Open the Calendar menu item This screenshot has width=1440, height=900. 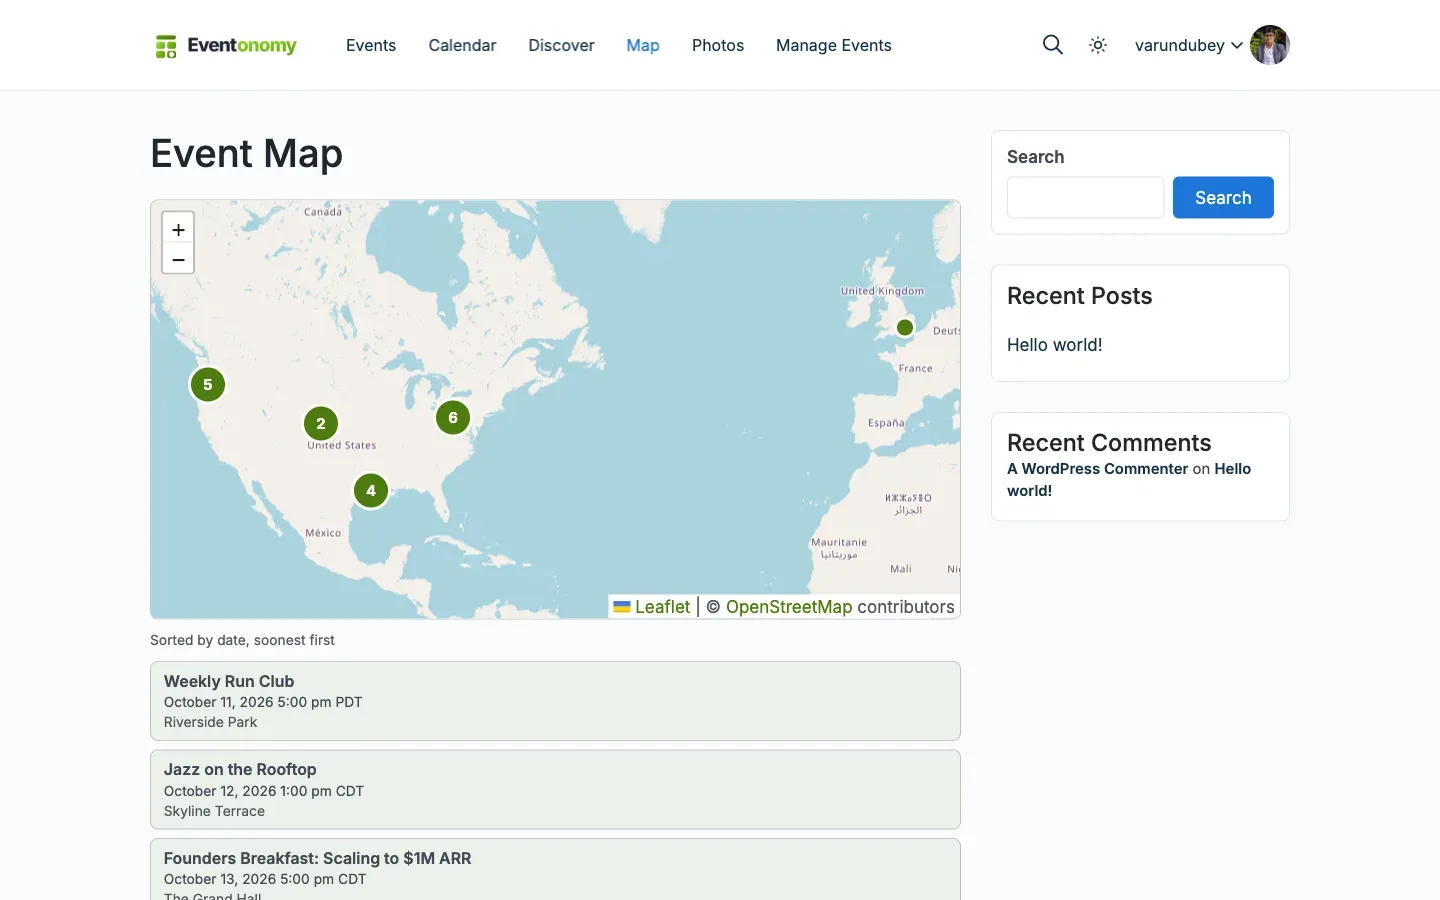462,45
